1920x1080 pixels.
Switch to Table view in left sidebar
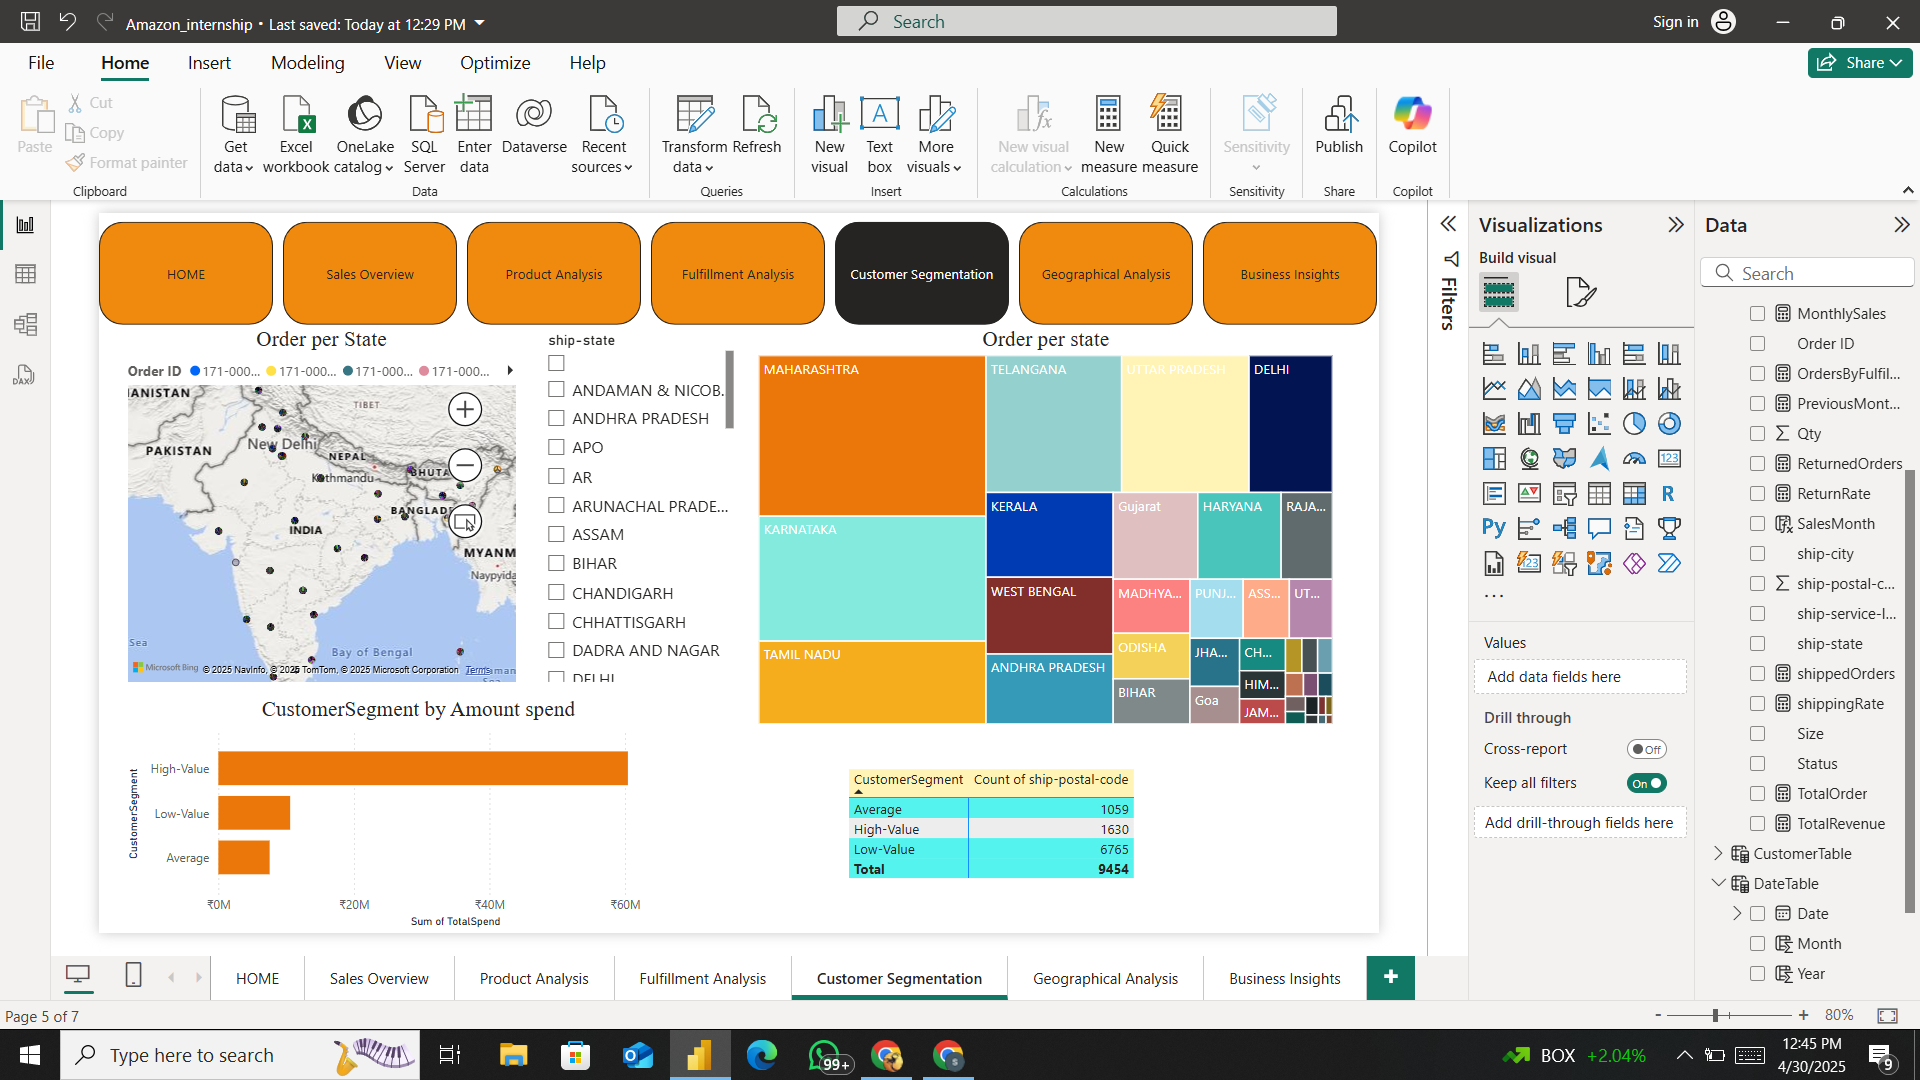tap(25, 274)
